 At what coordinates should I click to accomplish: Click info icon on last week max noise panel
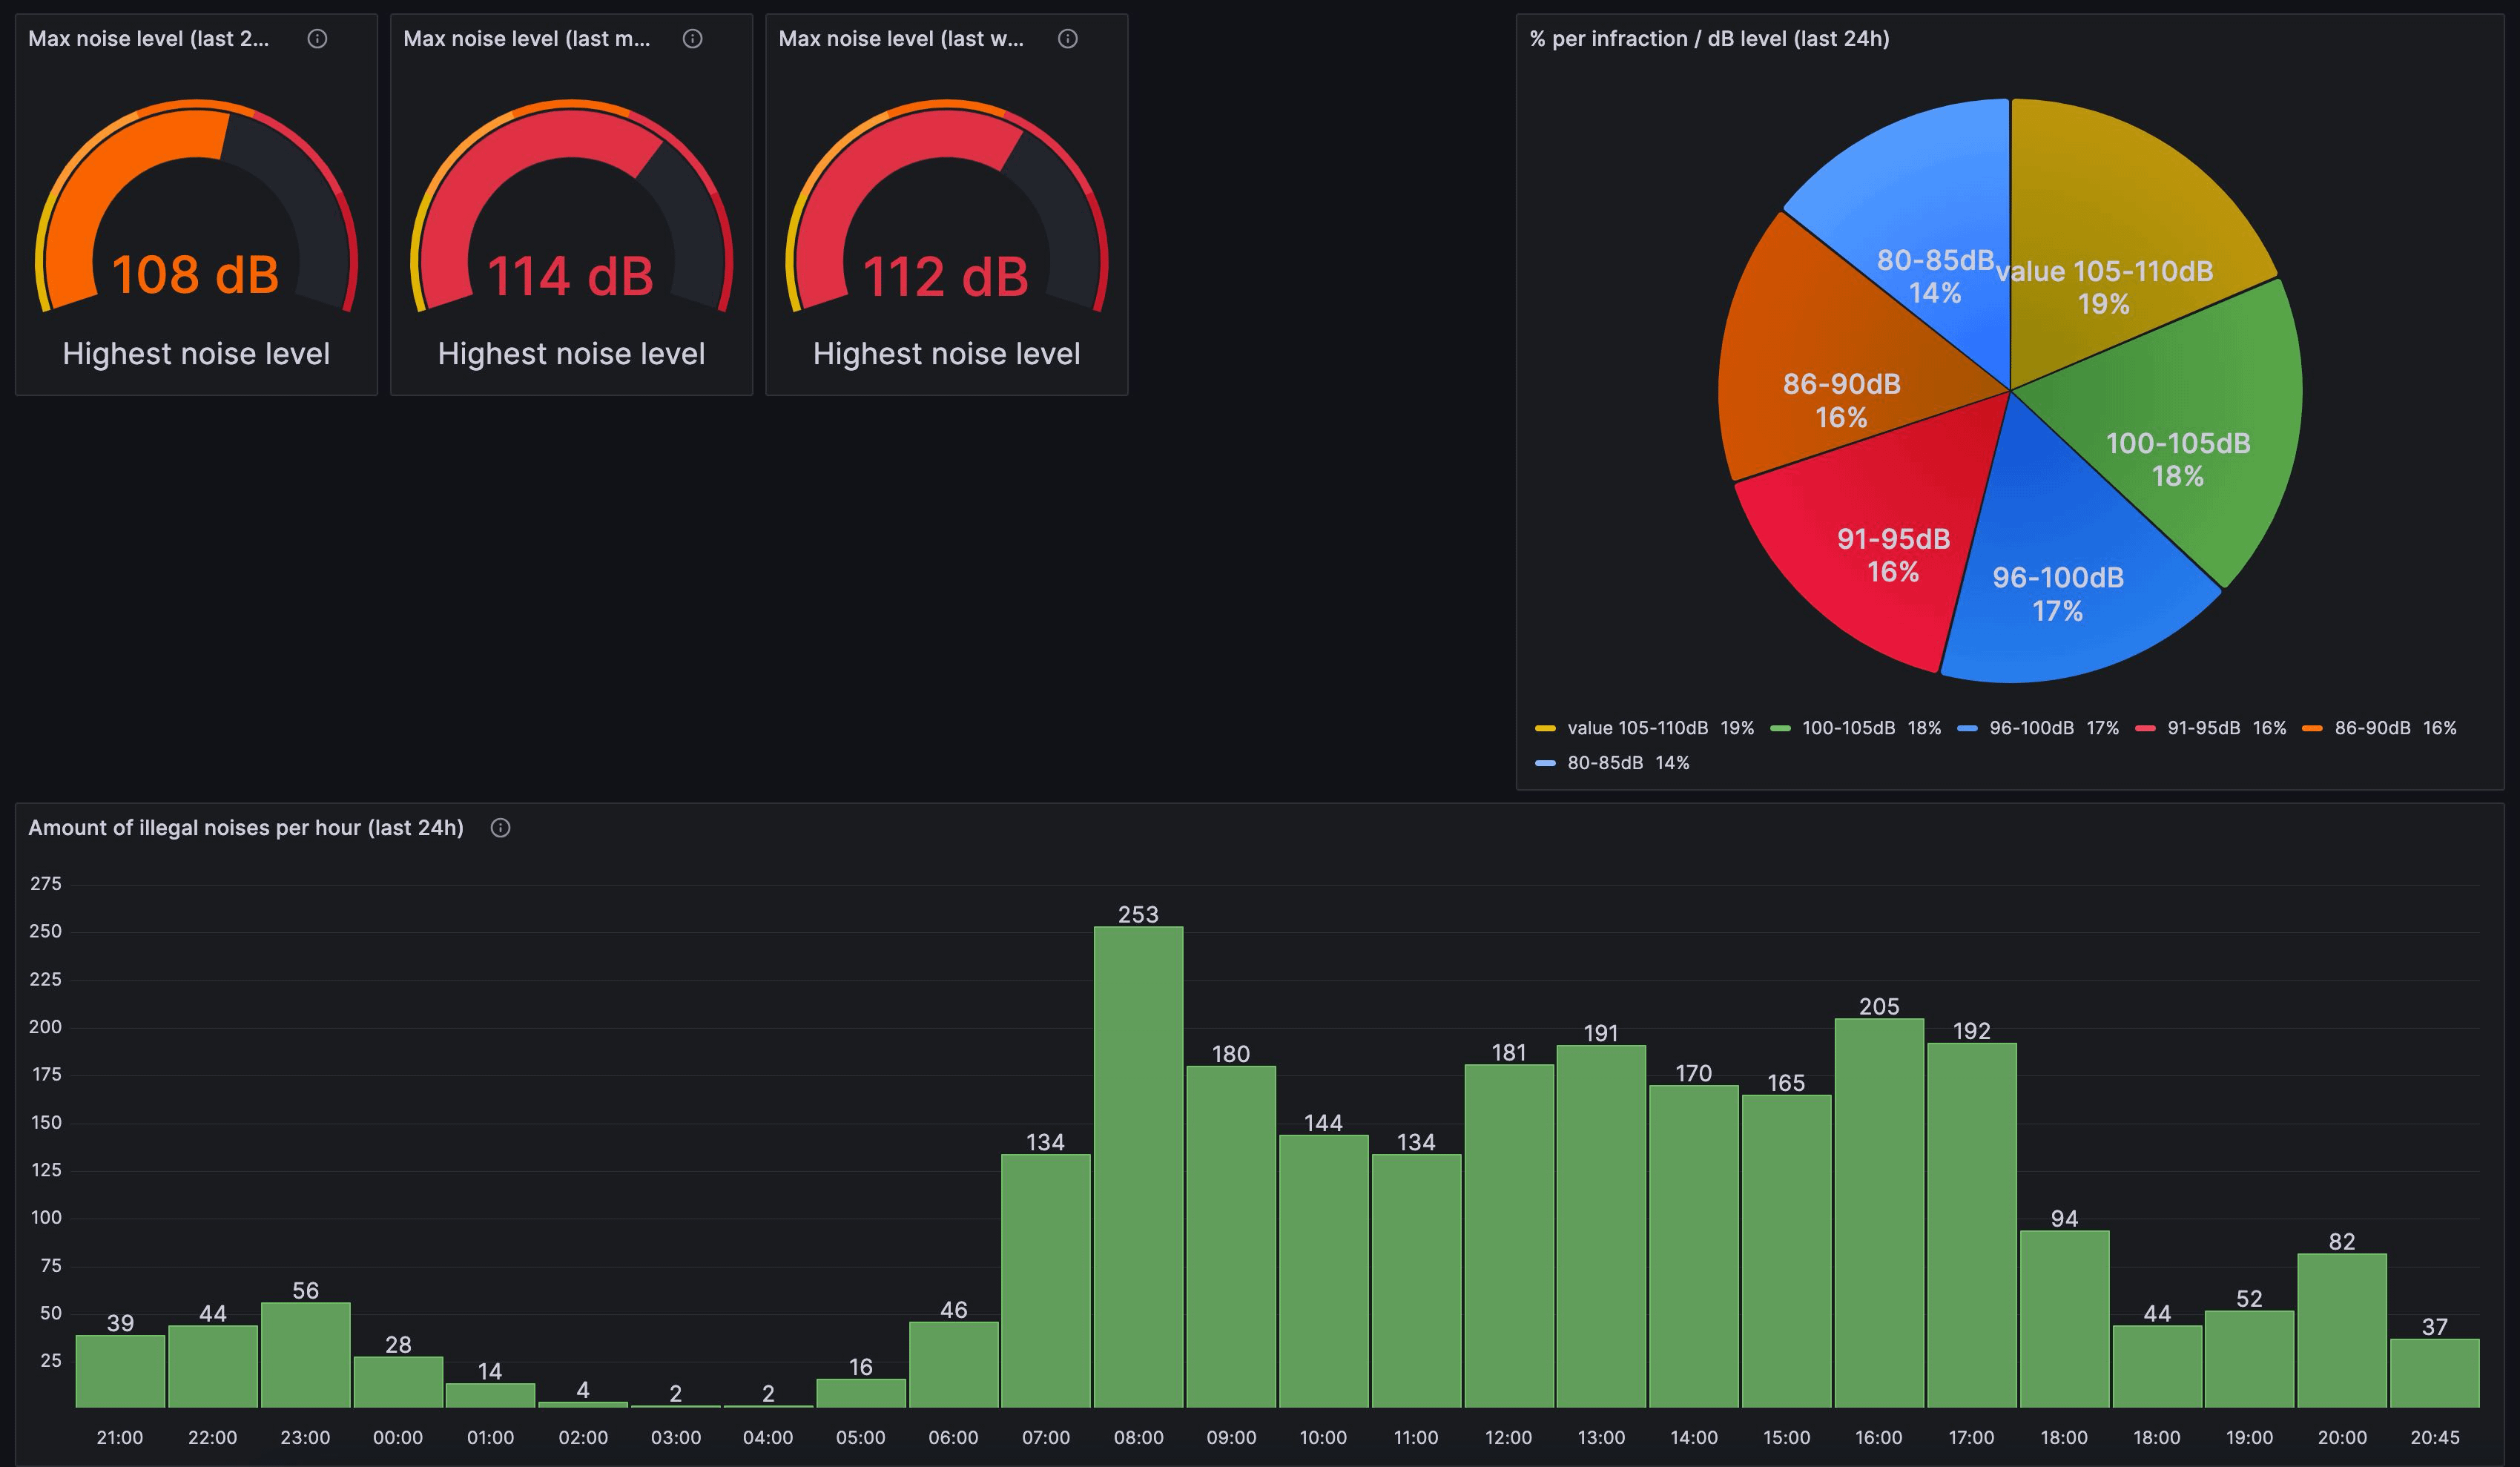[x=1067, y=39]
